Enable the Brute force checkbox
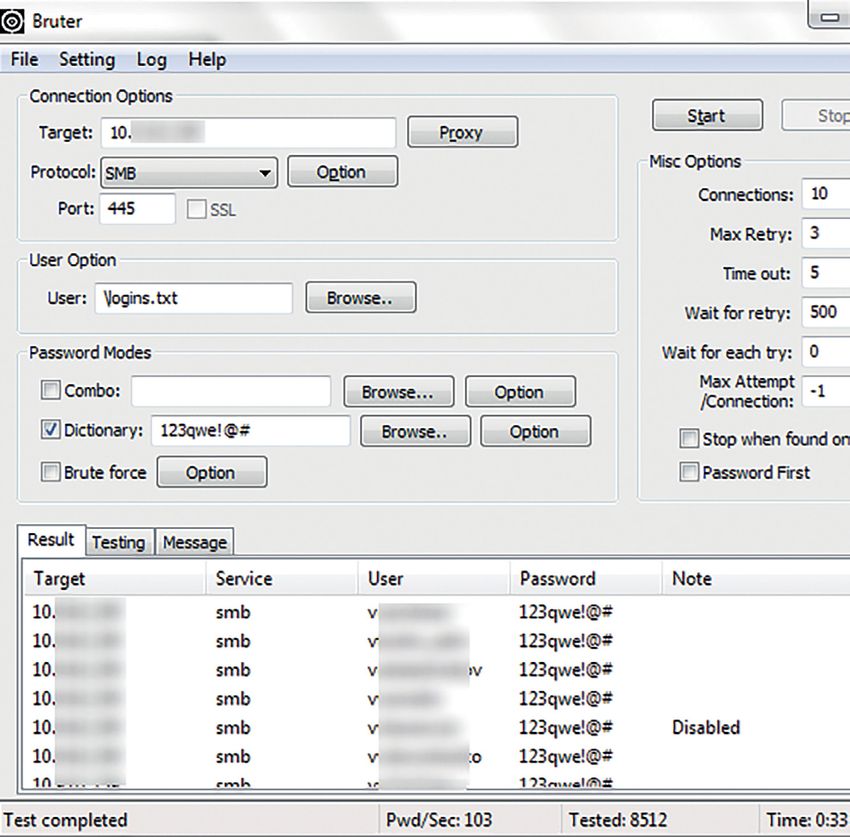Screen dimensions: 850x837 point(50,472)
